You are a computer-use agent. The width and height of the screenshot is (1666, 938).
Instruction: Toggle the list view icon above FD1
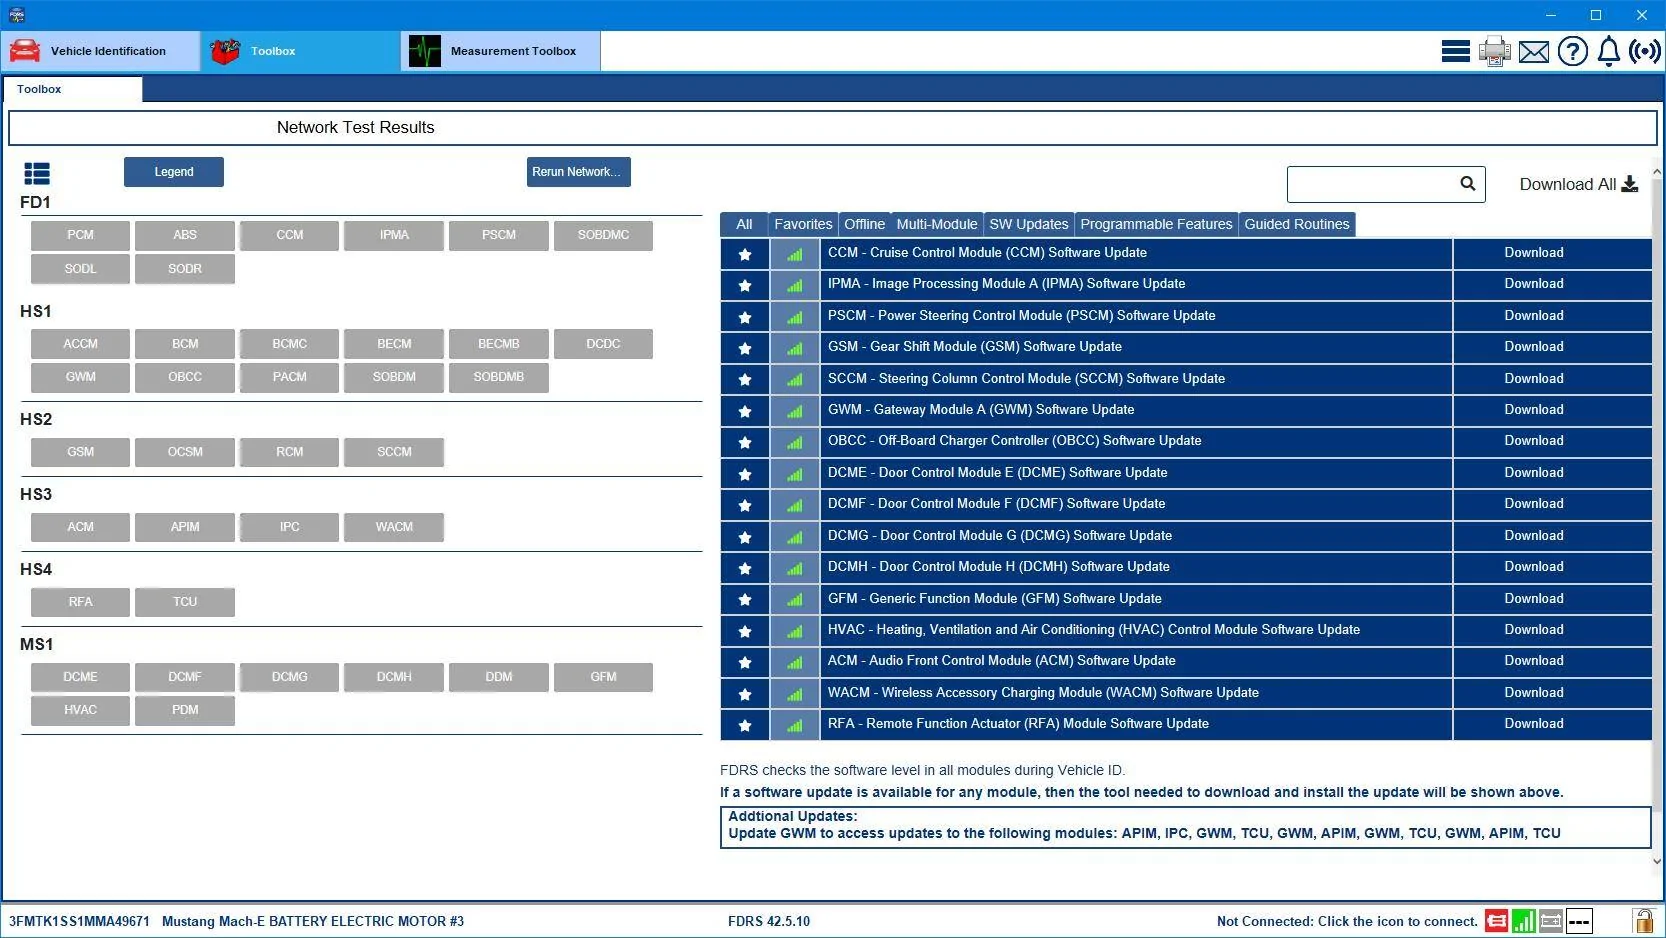pos(37,174)
